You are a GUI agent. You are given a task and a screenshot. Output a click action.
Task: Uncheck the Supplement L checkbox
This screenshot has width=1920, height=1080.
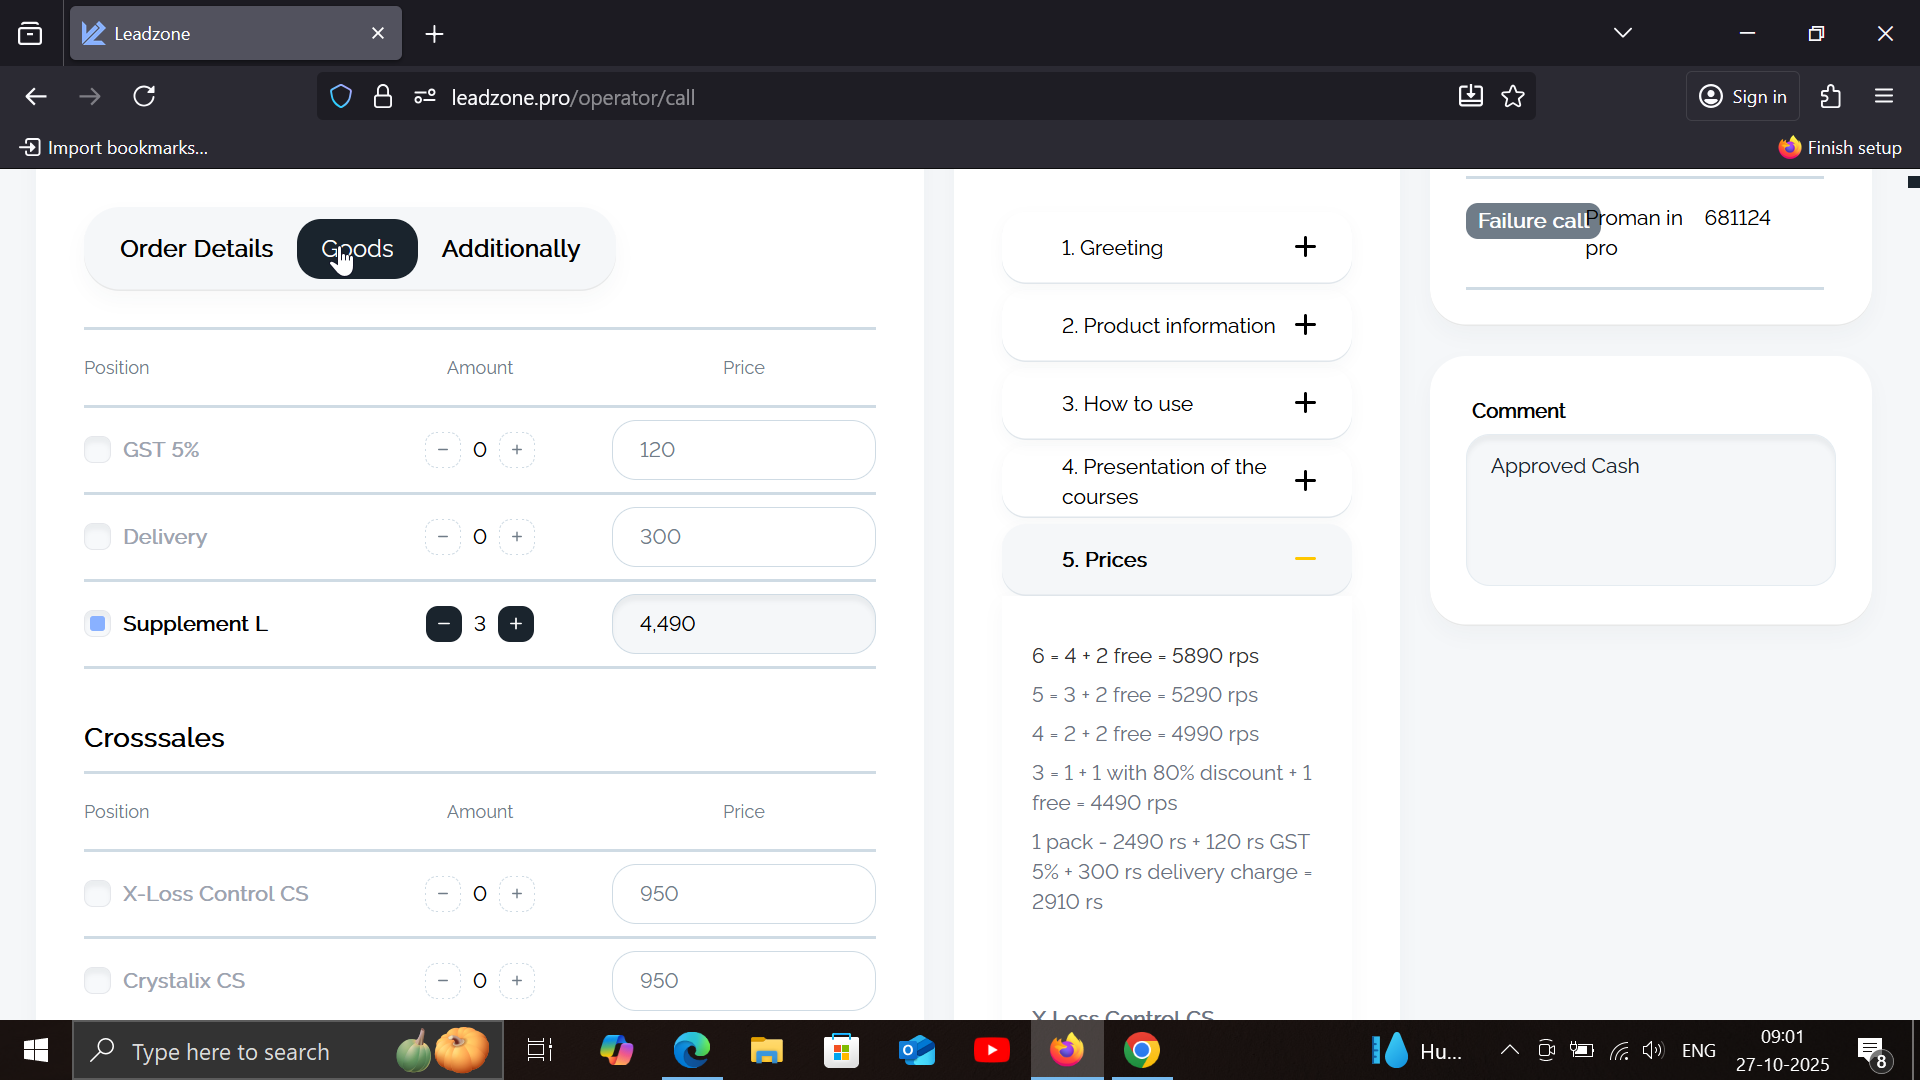(97, 624)
